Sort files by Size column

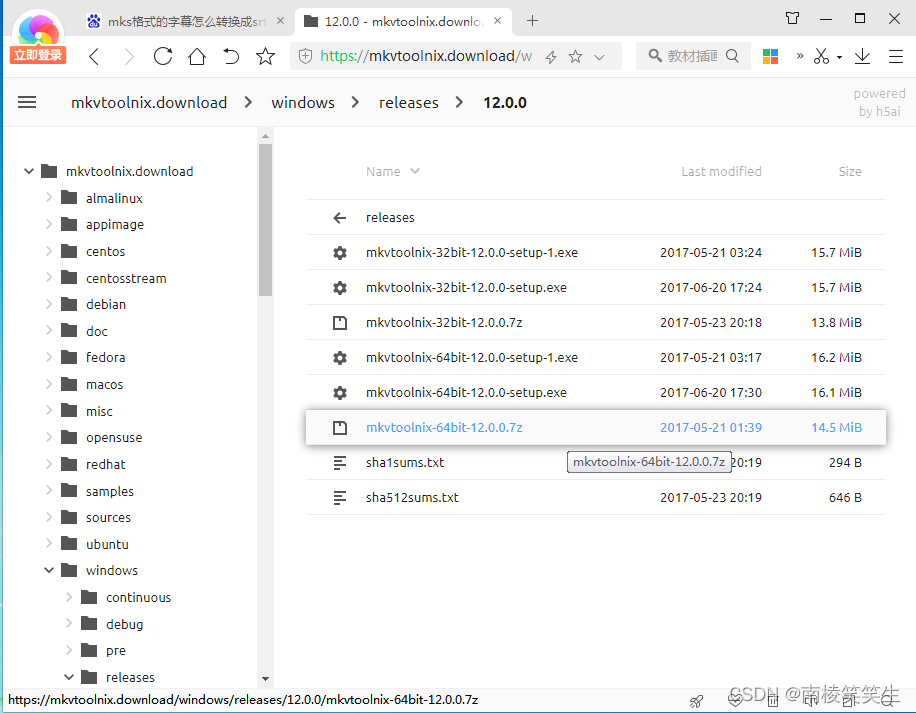coord(850,172)
